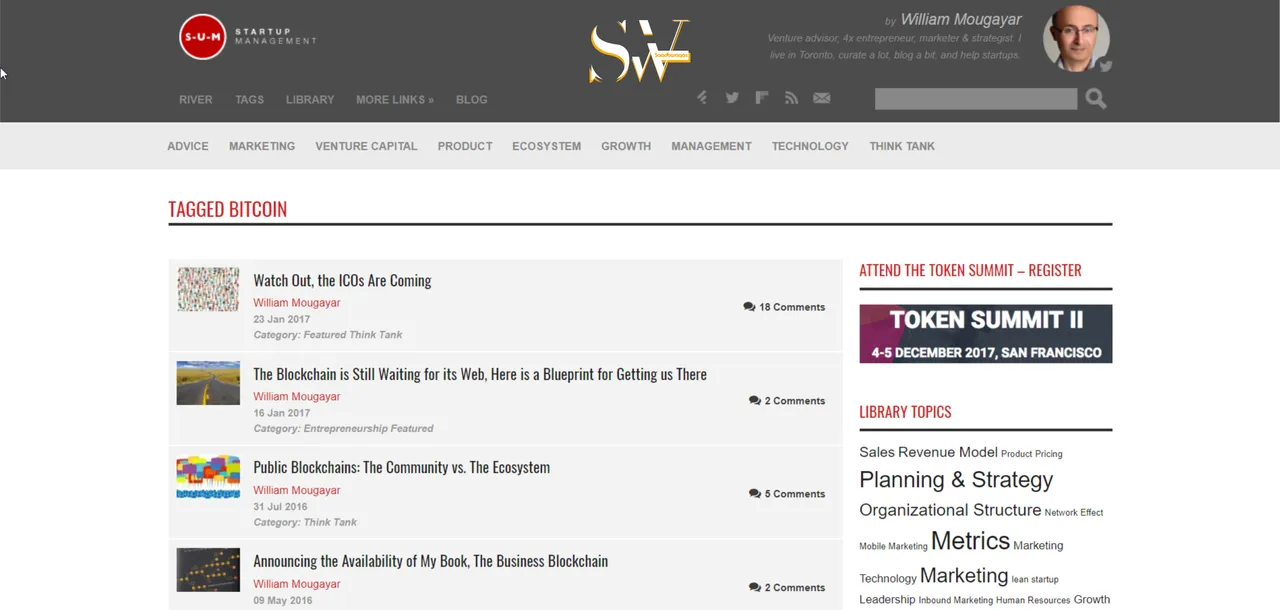Select the MARKETING category tab
Image resolution: width=1280 pixels, height=610 pixels.
click(x=262, y=146)
